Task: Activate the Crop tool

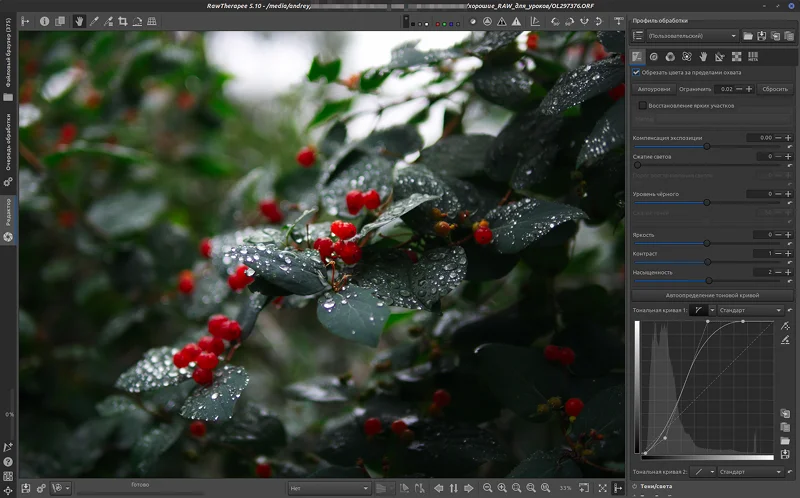Action: click(x=122, y=20)
